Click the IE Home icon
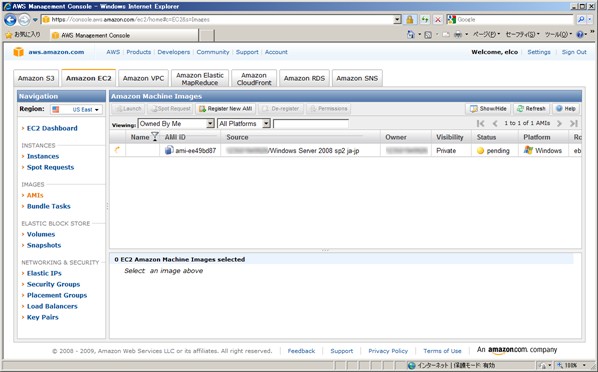The width and height of the screenshot is (598, 372). pos(410,35)
